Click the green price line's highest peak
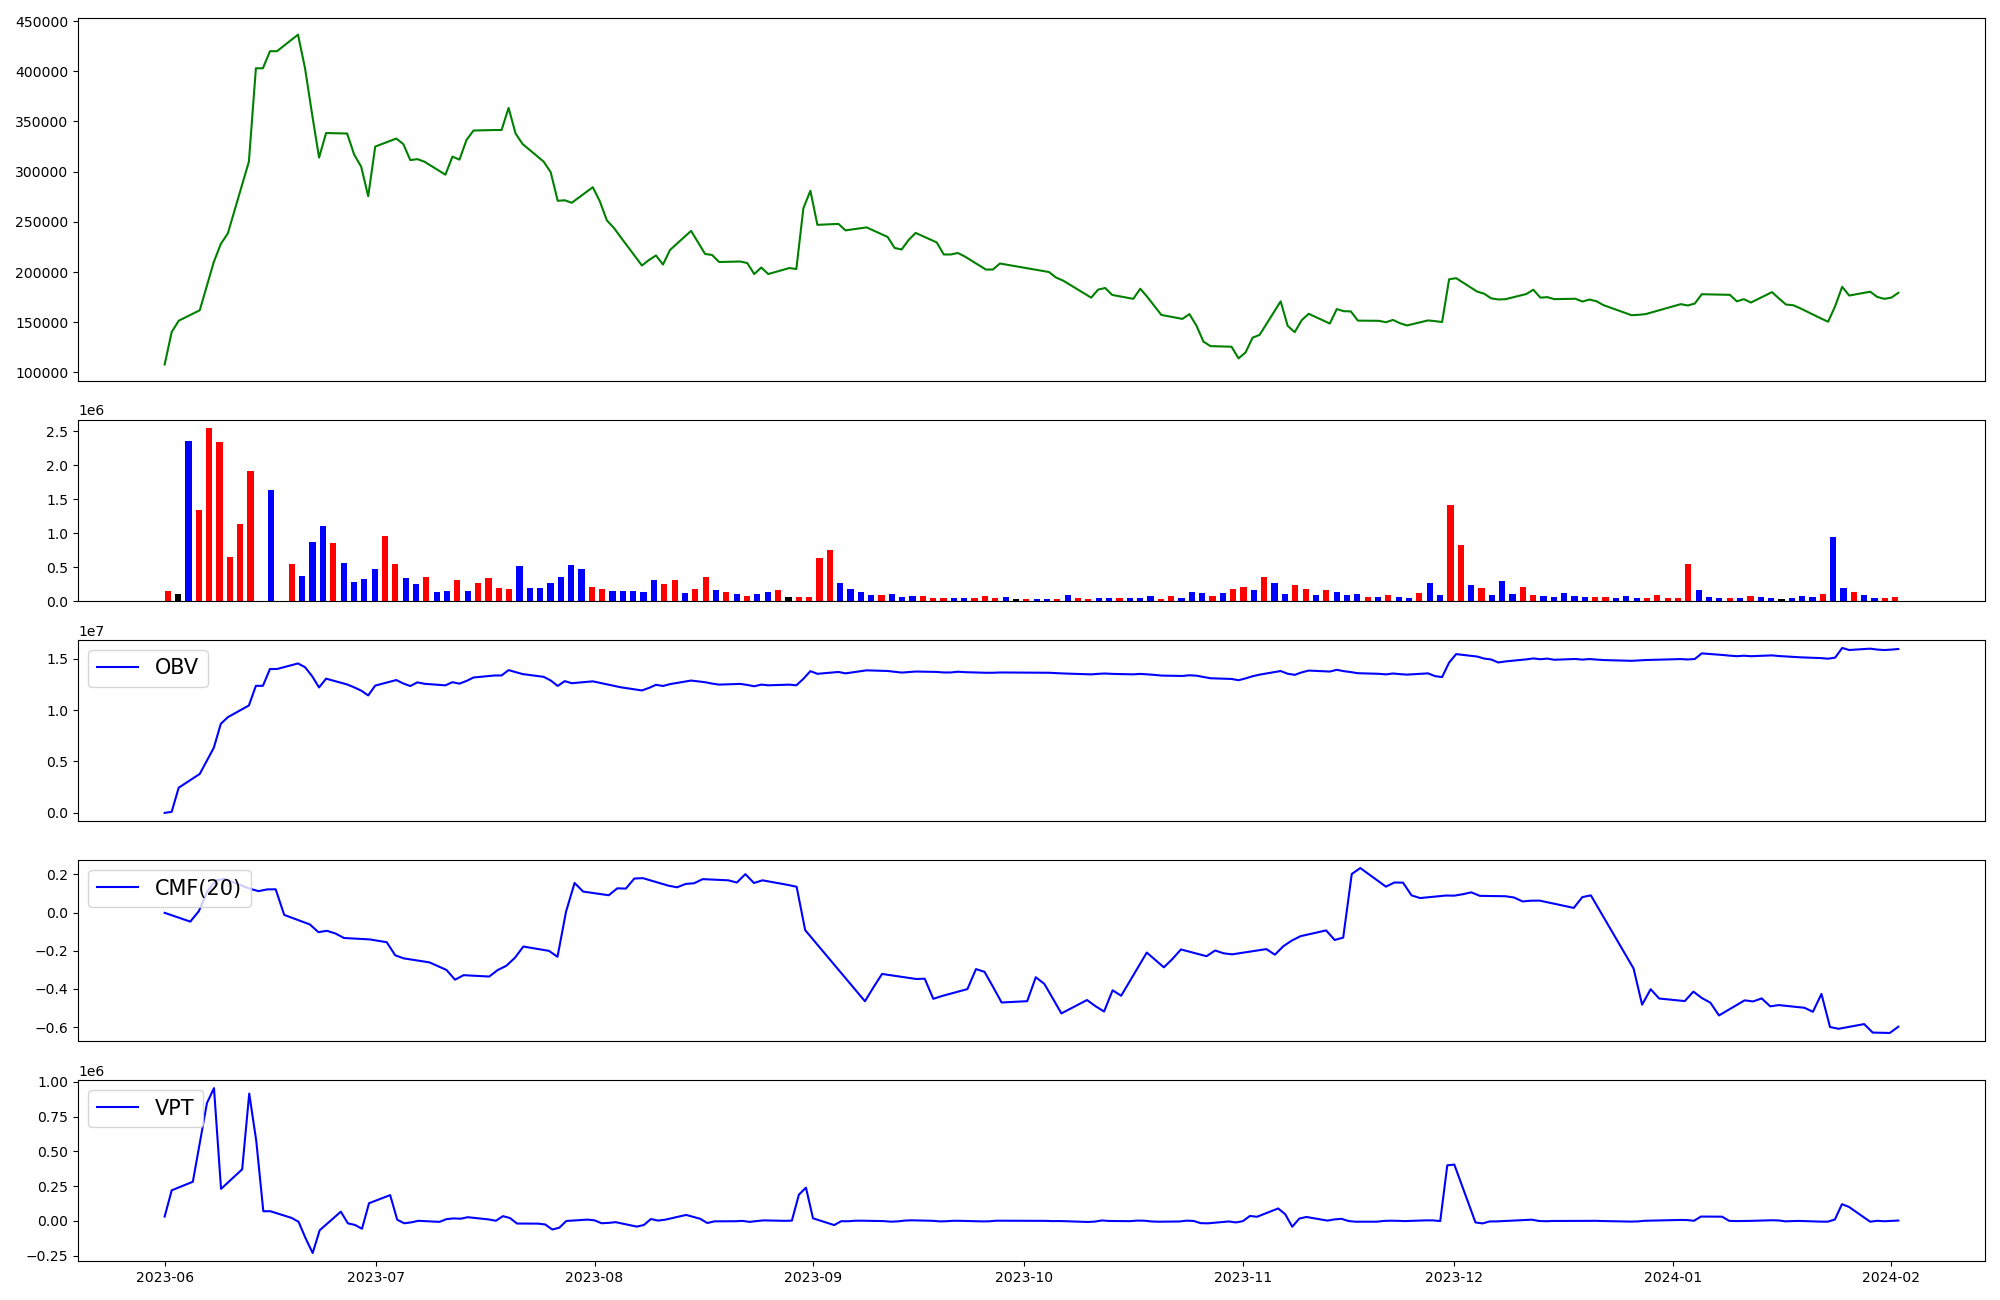 pyautogui.click(x=298, y=36)
